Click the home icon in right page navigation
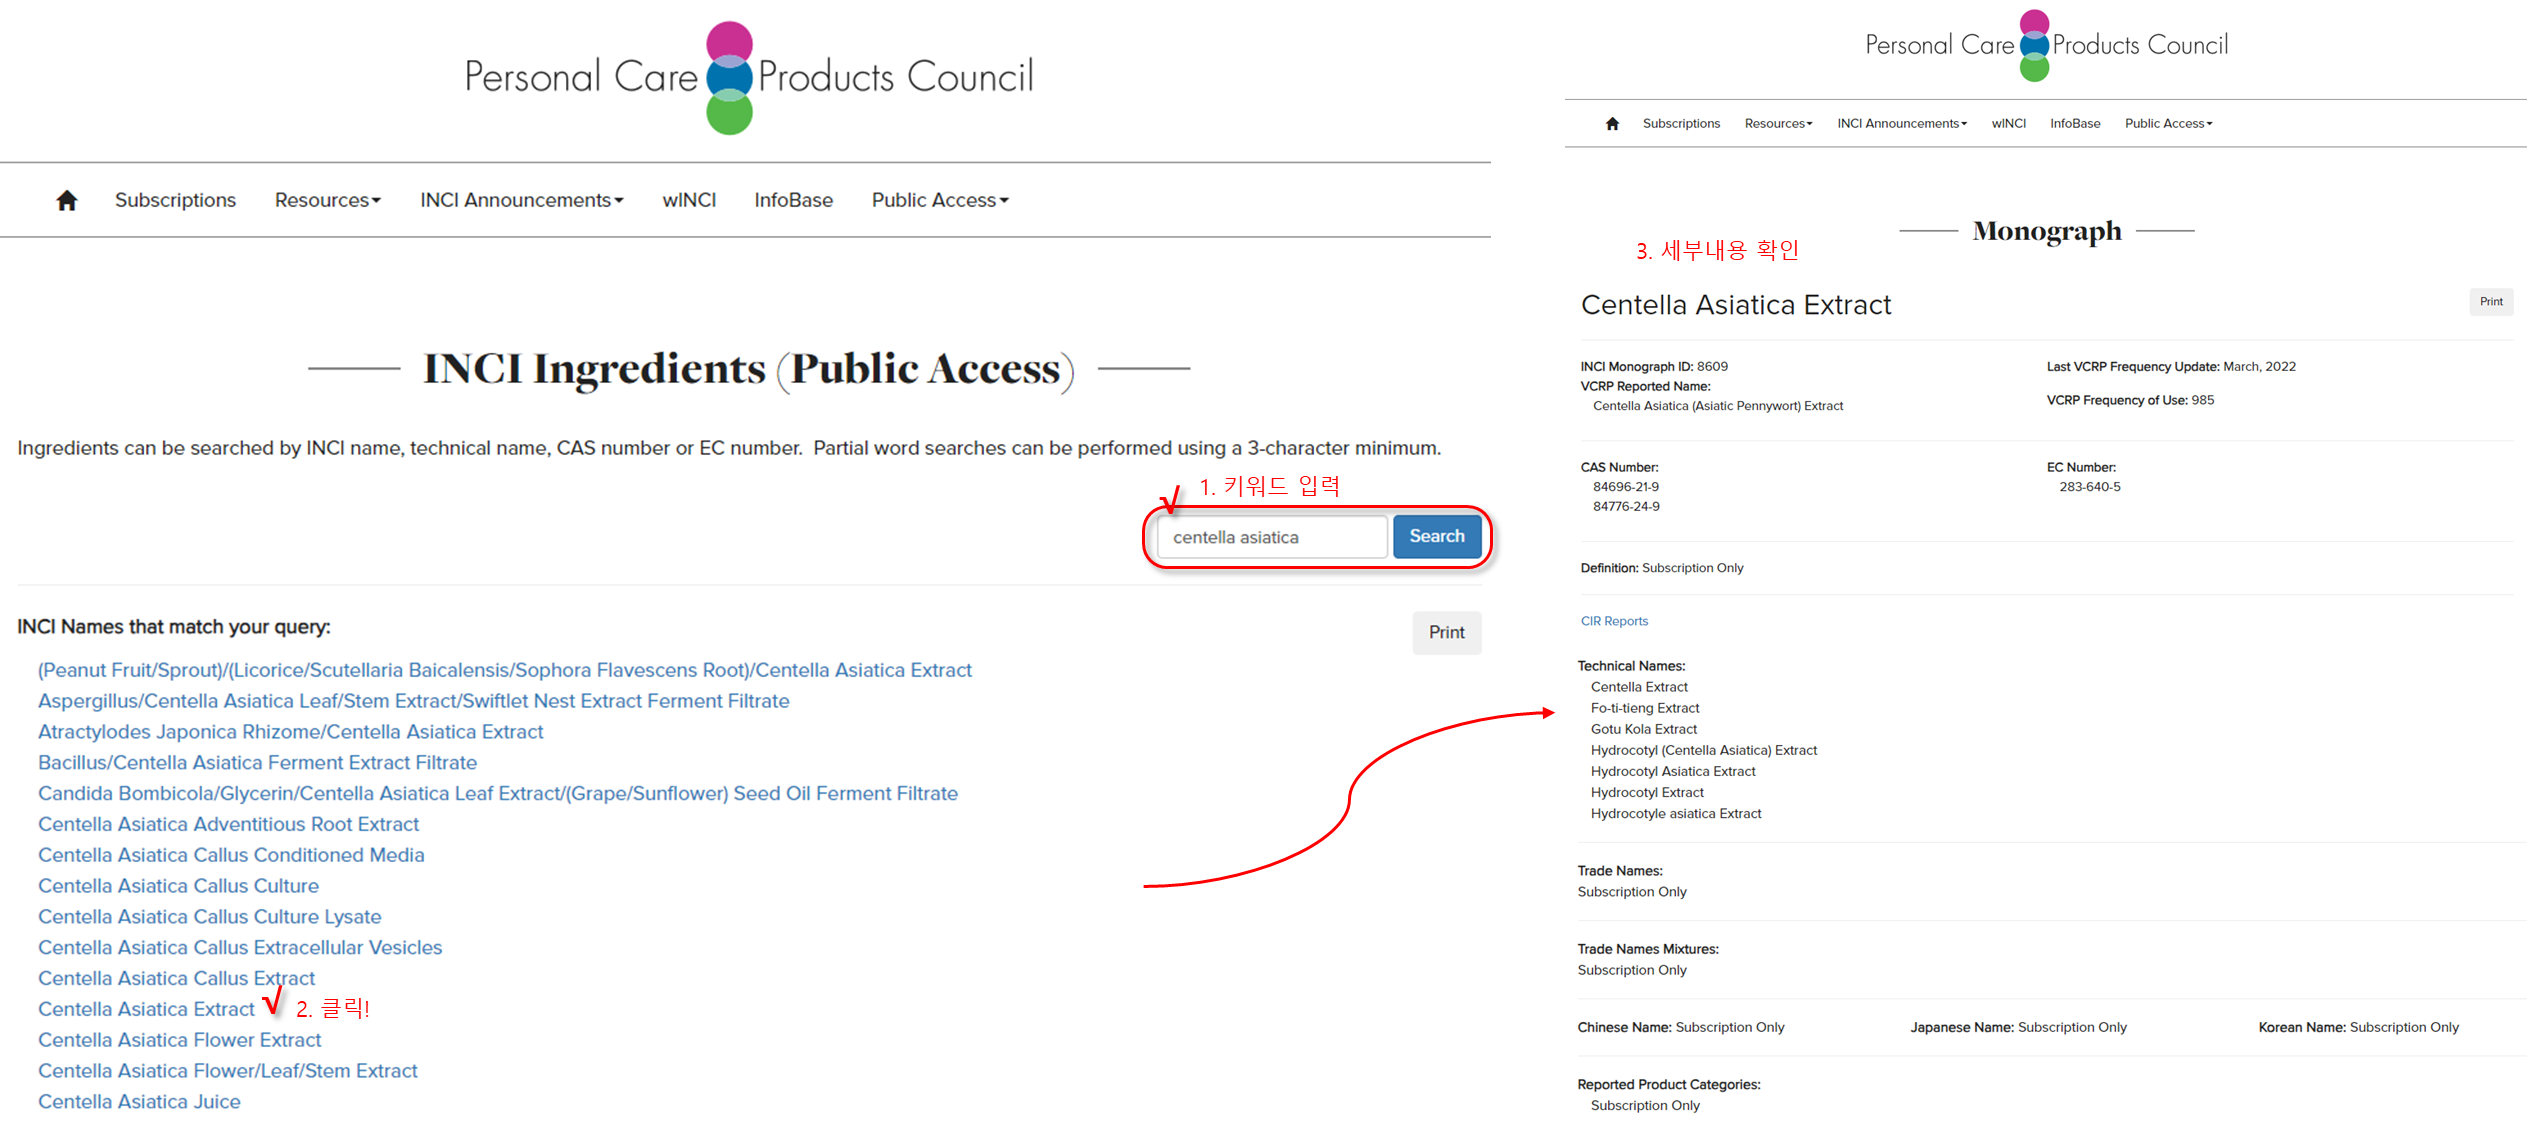The width and height of the screenshot is (2528, 1125). click(1612, 124)
